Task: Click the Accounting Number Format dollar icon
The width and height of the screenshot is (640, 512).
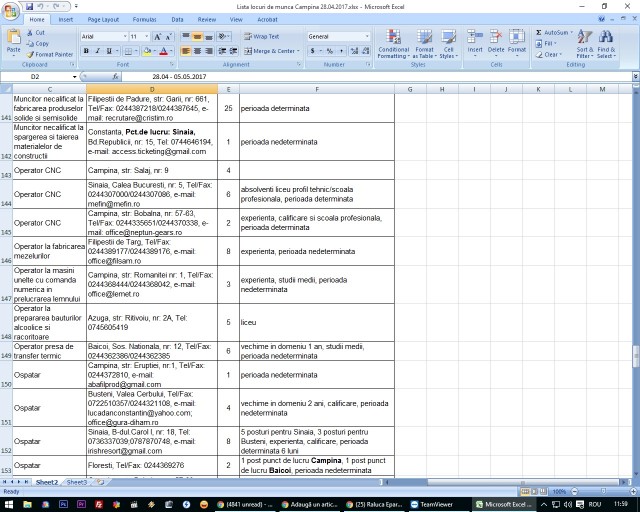Action: pos(312,51)
